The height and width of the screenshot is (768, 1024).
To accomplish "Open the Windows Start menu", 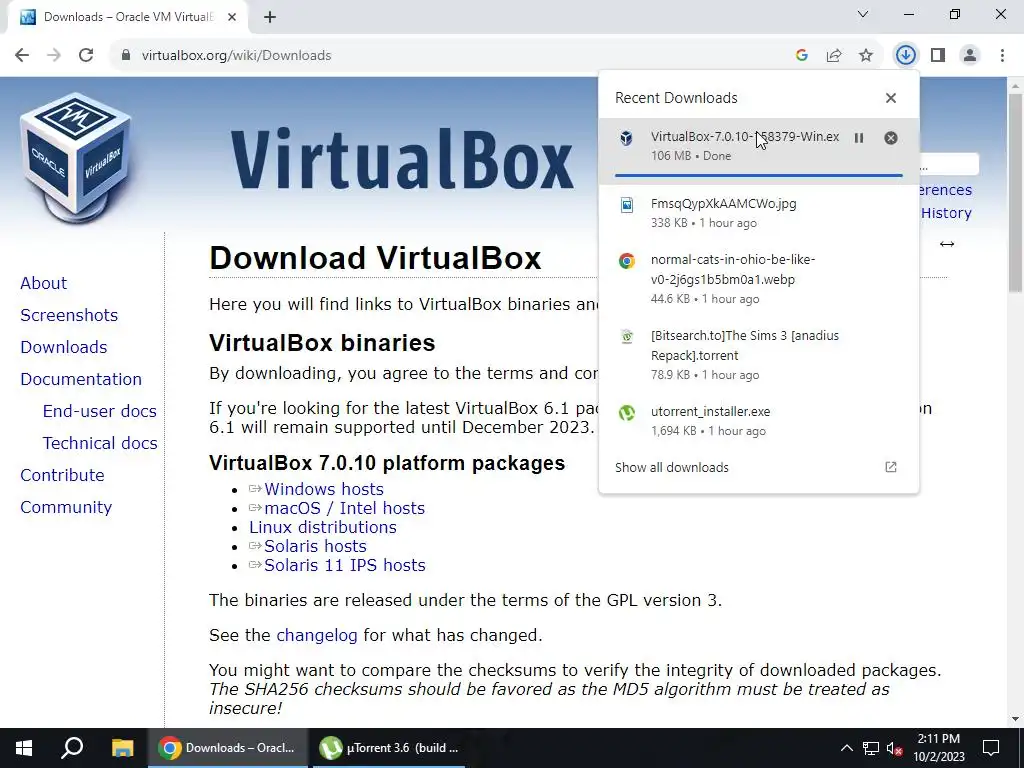I will (x=24, y=748).
